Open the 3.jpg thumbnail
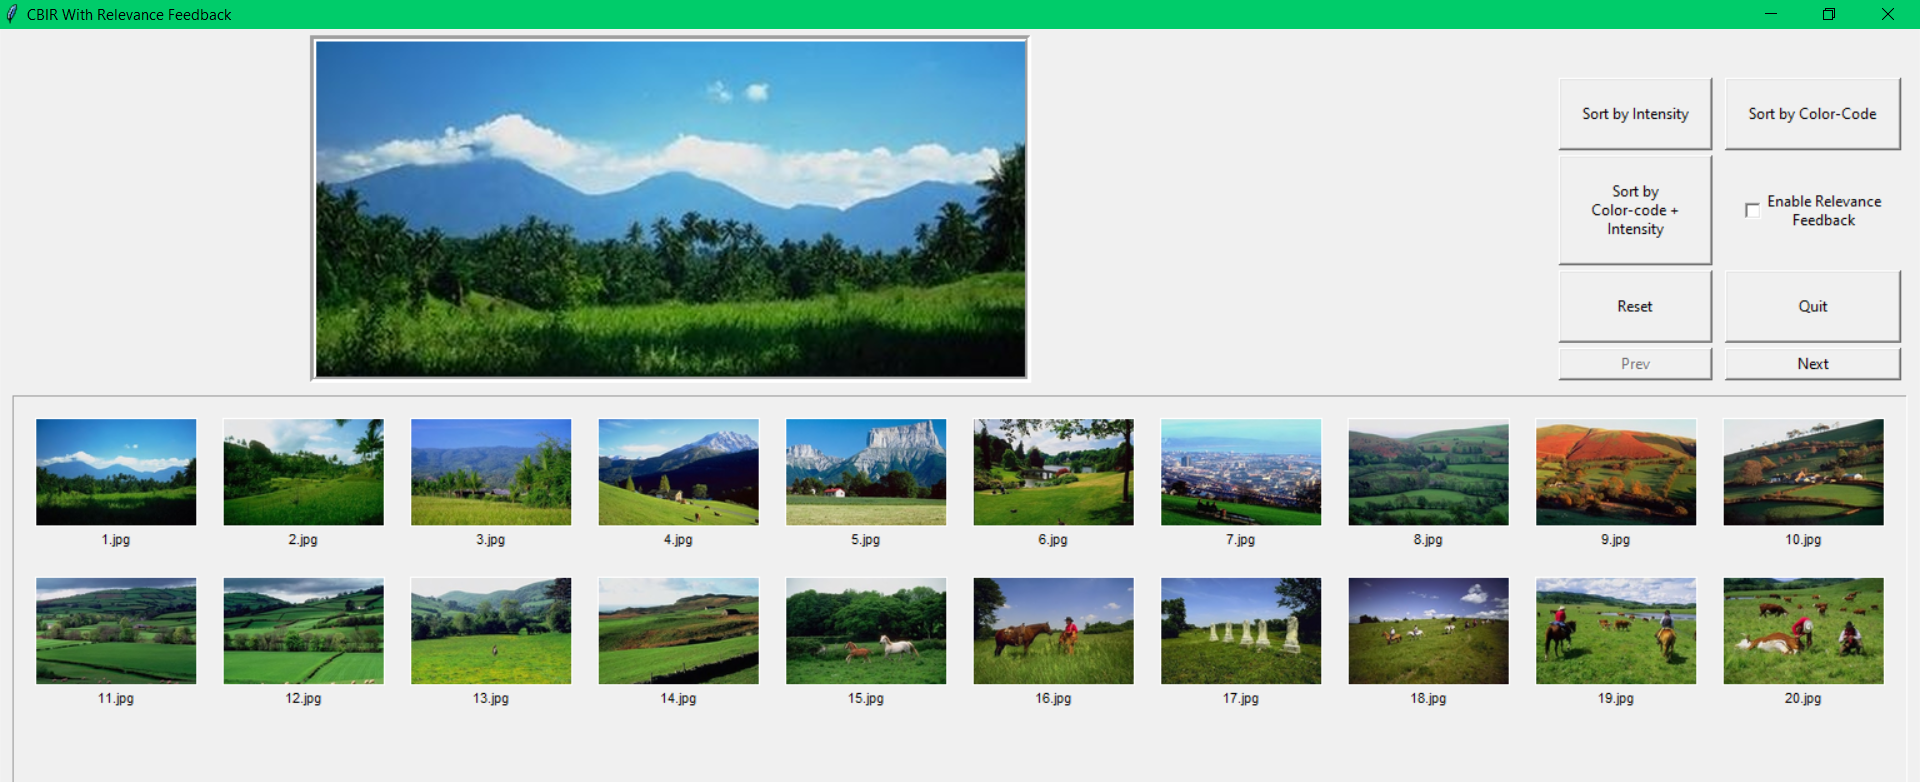The width and height of the screenshot is (1920, 782). click(x=491, y=472)
